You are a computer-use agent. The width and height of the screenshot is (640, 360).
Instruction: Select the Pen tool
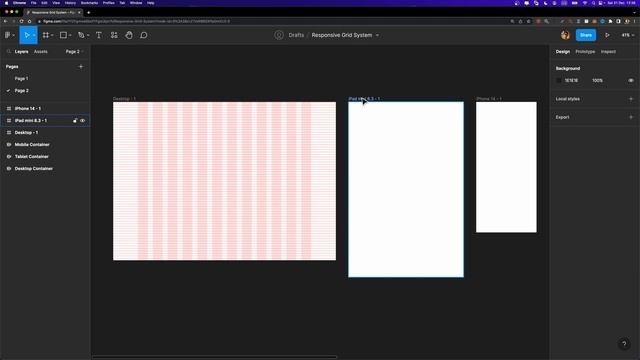tap(81, 35)
